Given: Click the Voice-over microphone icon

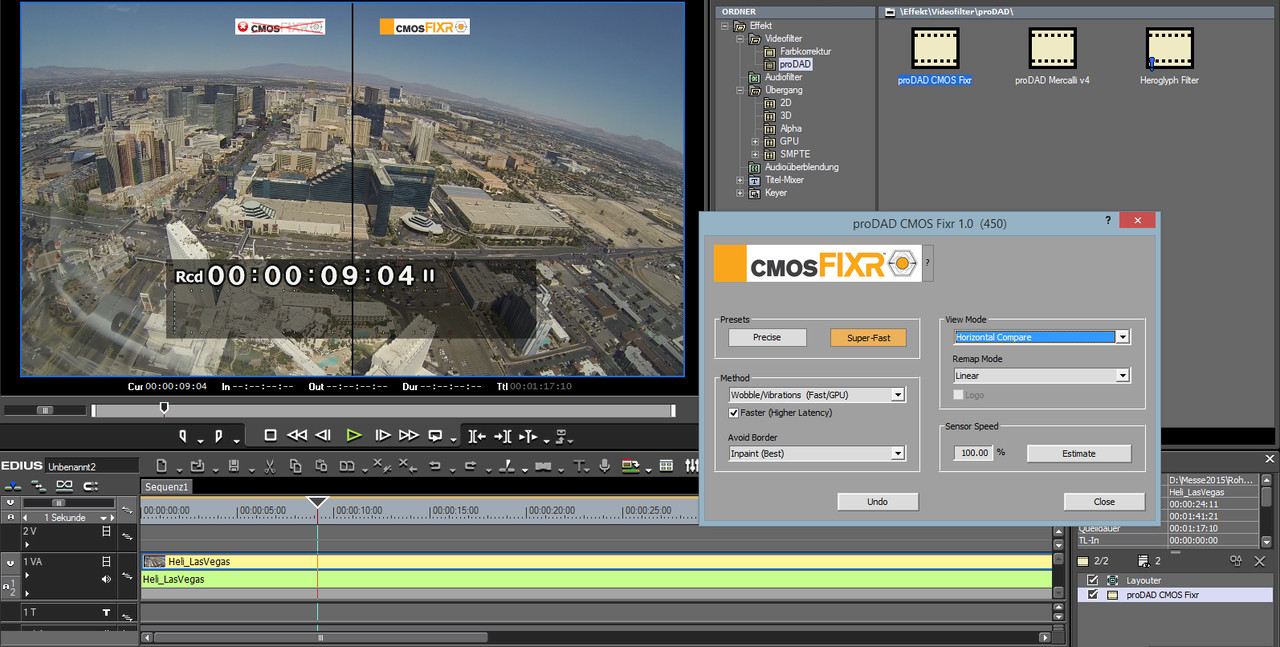Looking at the screenshot, I should 605,466.
